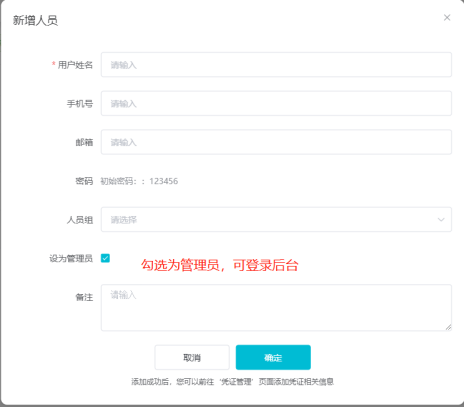Image resolution: width=464 pixels, height=407 pixels.
Task: Click the 备注 textarea resize handle
Action: 448,327
